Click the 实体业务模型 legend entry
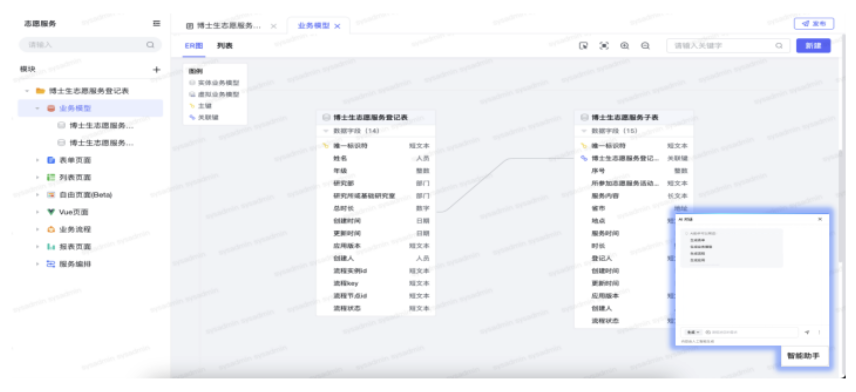This screenshot has width=856, height=392. tap(214, 83)
